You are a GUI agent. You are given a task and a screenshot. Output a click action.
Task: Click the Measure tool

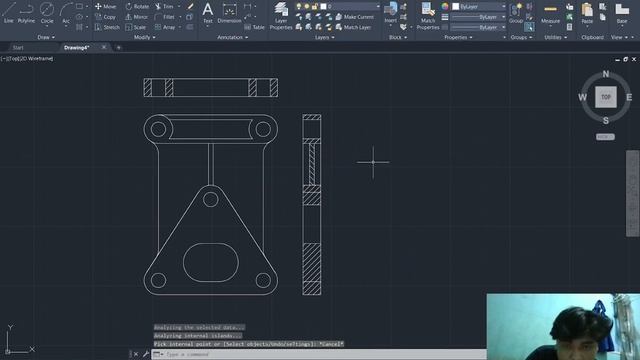[x=550, y=12]
